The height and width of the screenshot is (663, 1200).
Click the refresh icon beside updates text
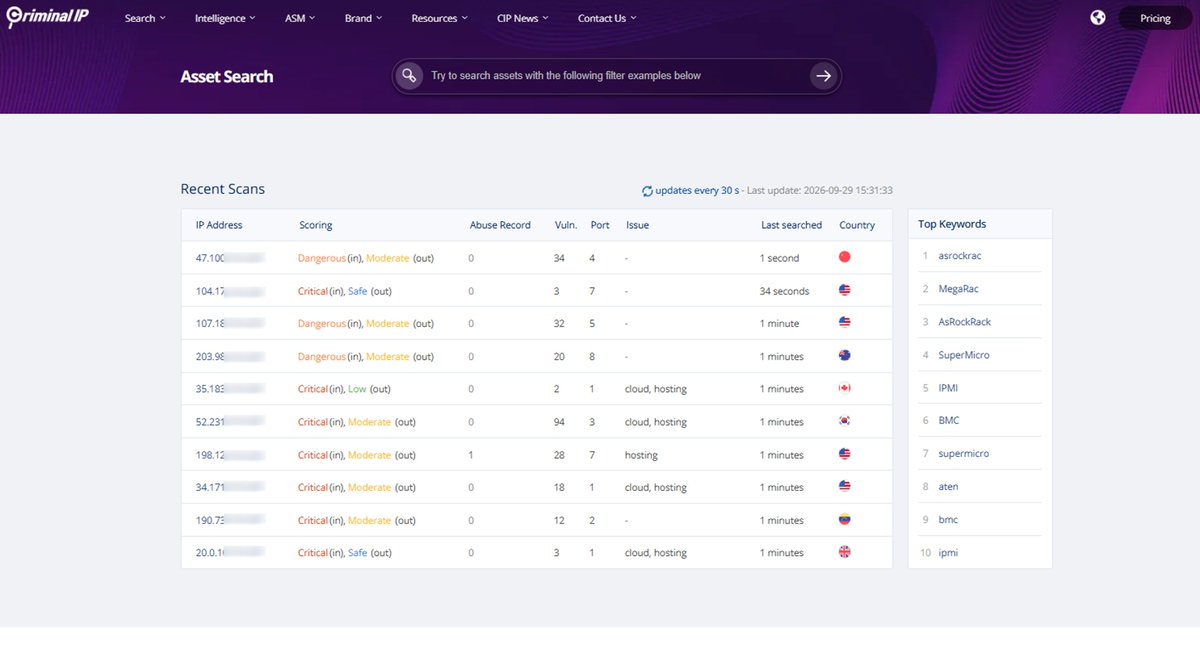(647, 190)
